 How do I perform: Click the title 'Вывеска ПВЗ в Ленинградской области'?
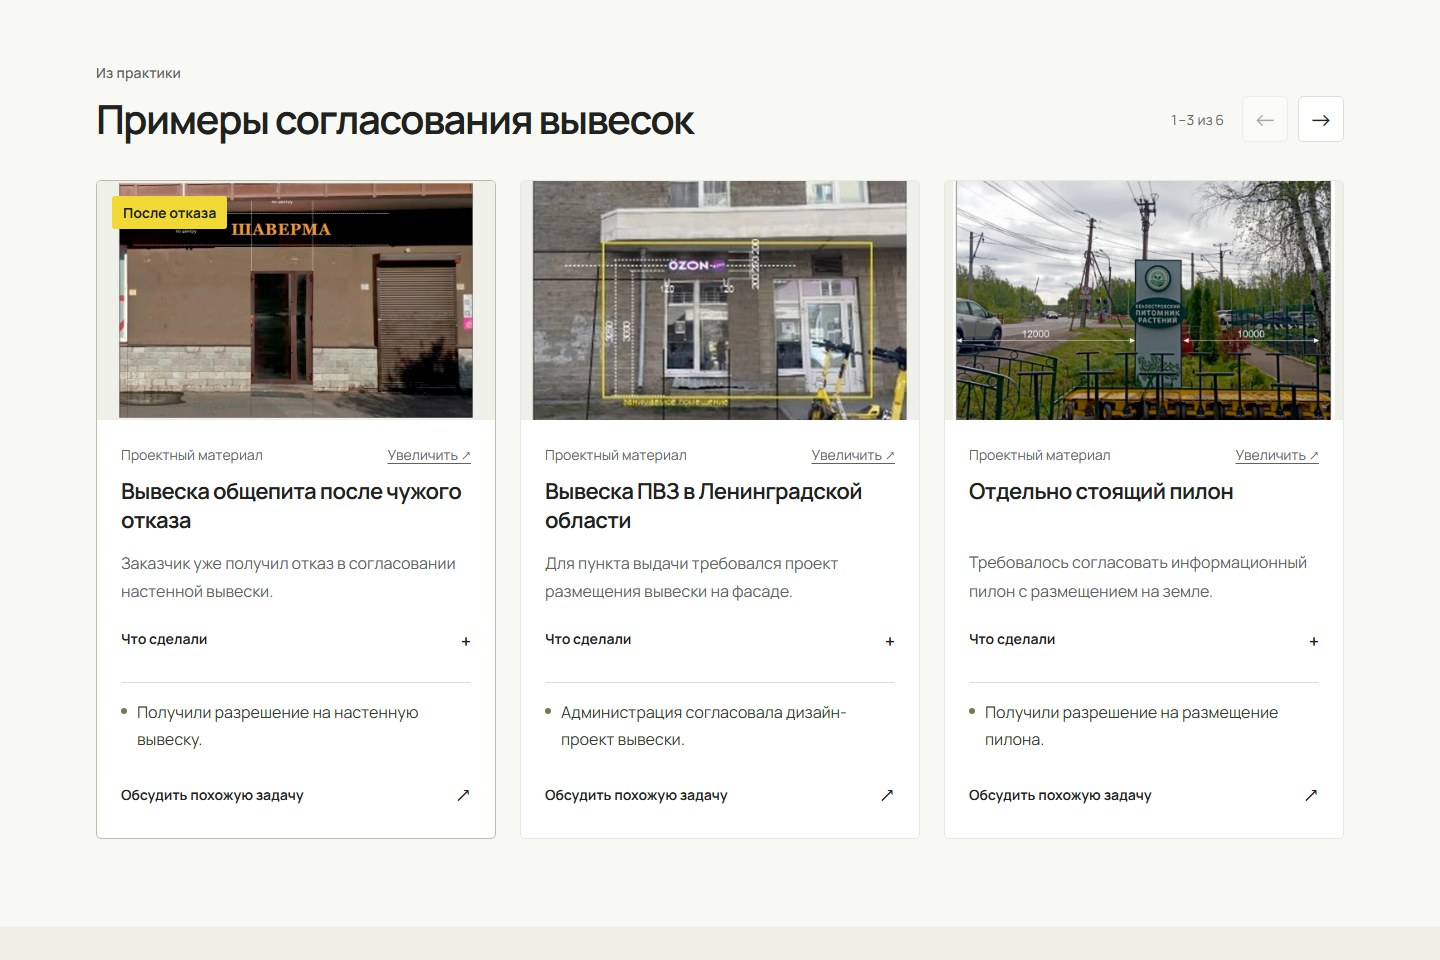(703, 506)
